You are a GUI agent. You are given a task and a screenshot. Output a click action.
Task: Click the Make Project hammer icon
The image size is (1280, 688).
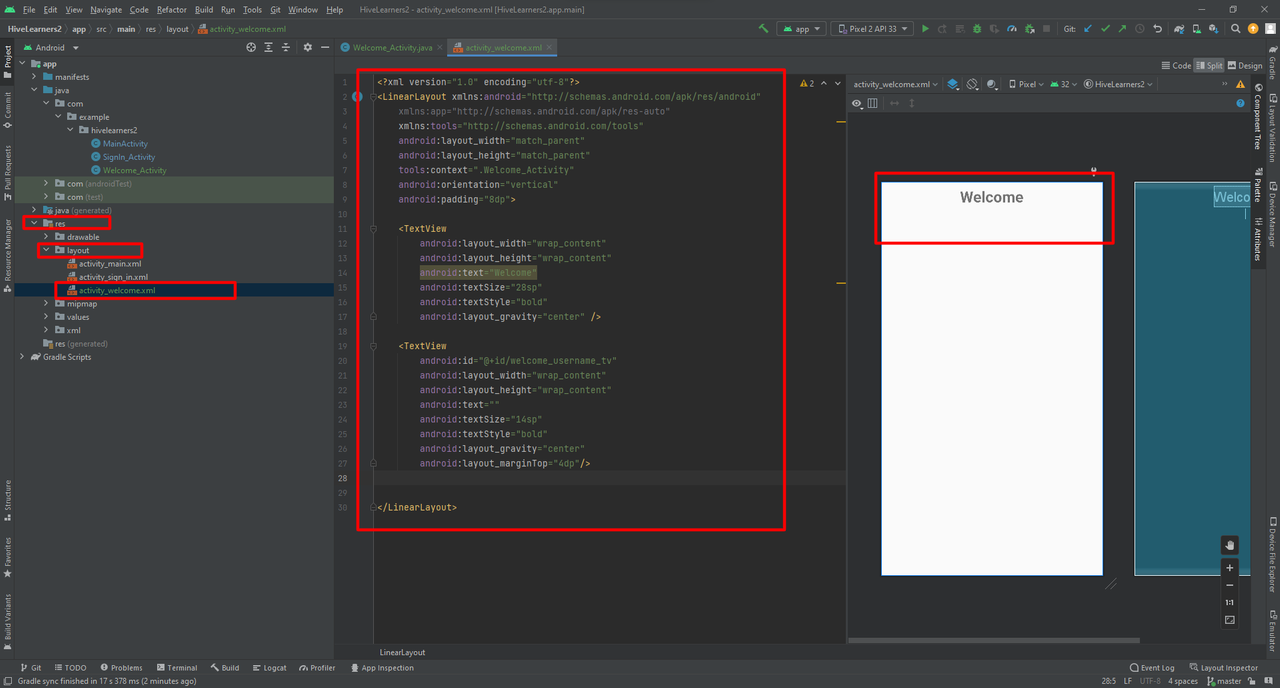click(763, 29)
